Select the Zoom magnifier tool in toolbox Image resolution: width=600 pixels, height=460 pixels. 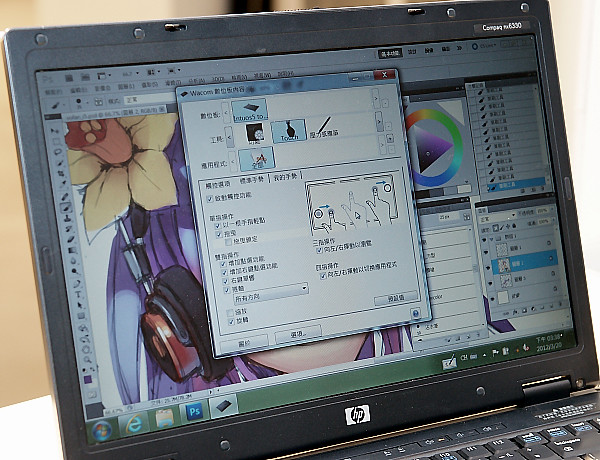87,359
